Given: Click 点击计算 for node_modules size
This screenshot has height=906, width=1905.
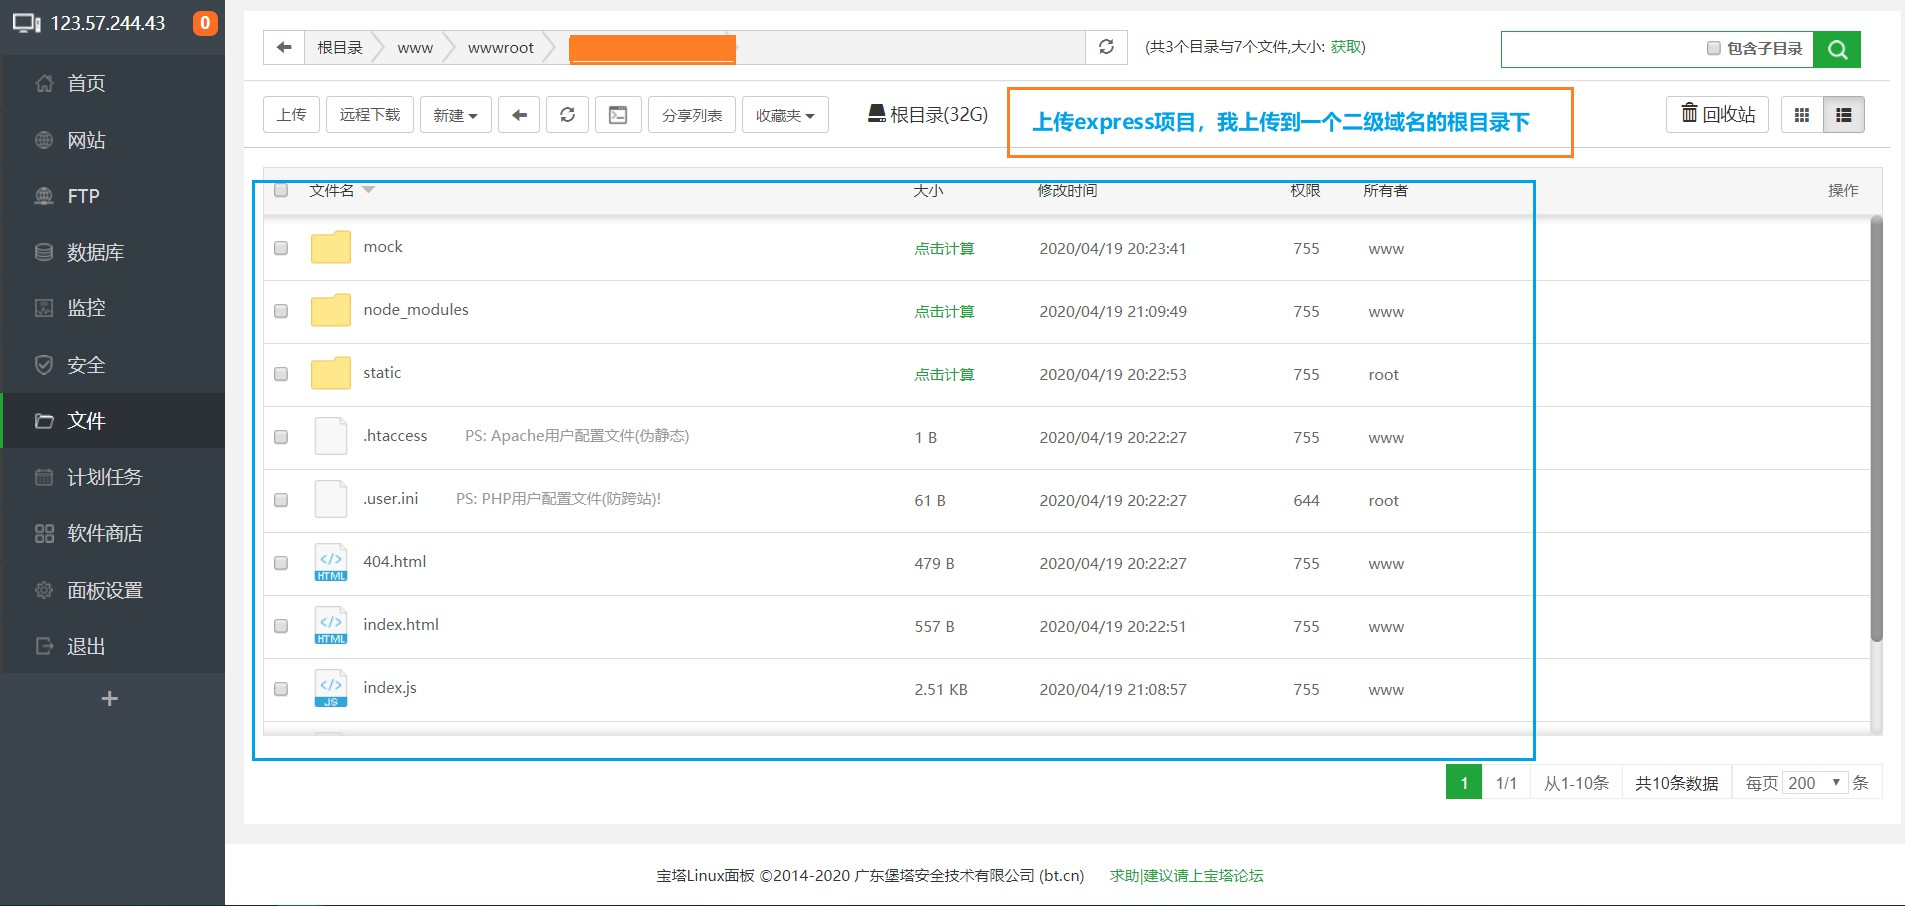Looking at the screenshot, I should tap(944, 311).
